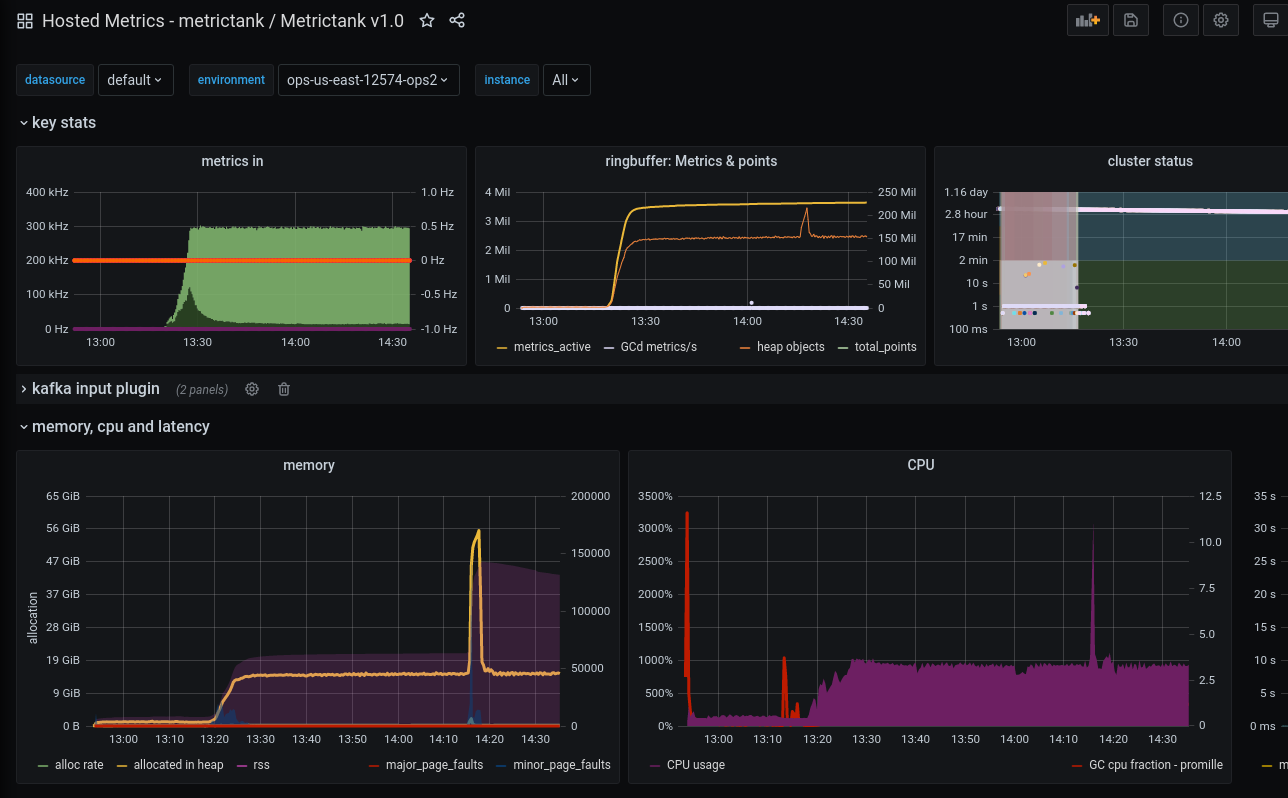1288x798 pixels.
Task: Change the datasource from default
Action: pos(135,79)
